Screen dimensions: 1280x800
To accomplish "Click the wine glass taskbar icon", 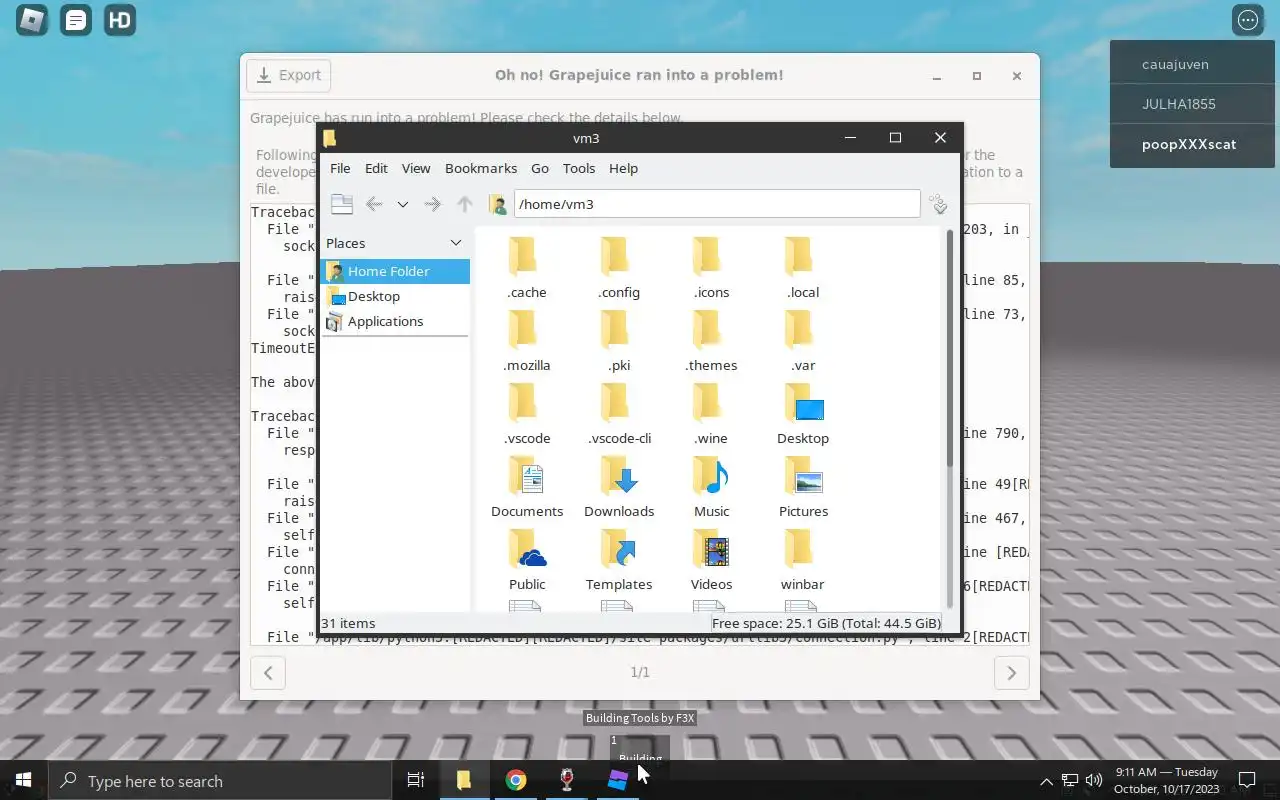I will pyautogui.click(x=567, y=781).
